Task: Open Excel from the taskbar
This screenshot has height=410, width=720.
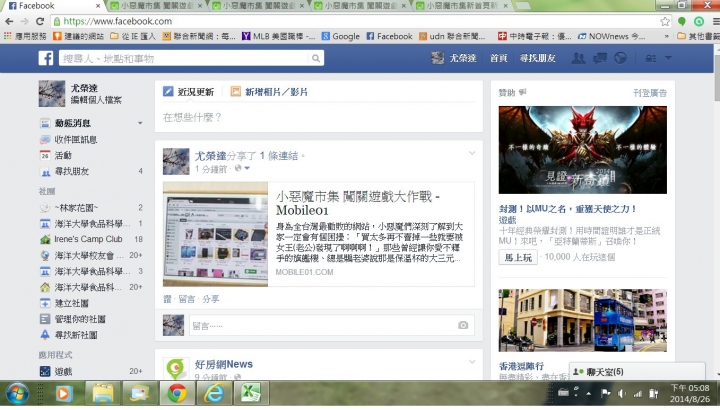Action: click(x=251, y=393)
